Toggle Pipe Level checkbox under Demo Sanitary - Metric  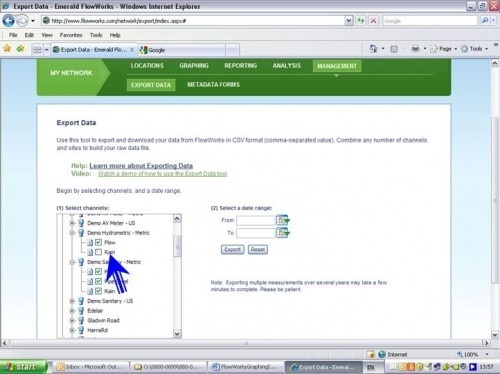point(98,281)
